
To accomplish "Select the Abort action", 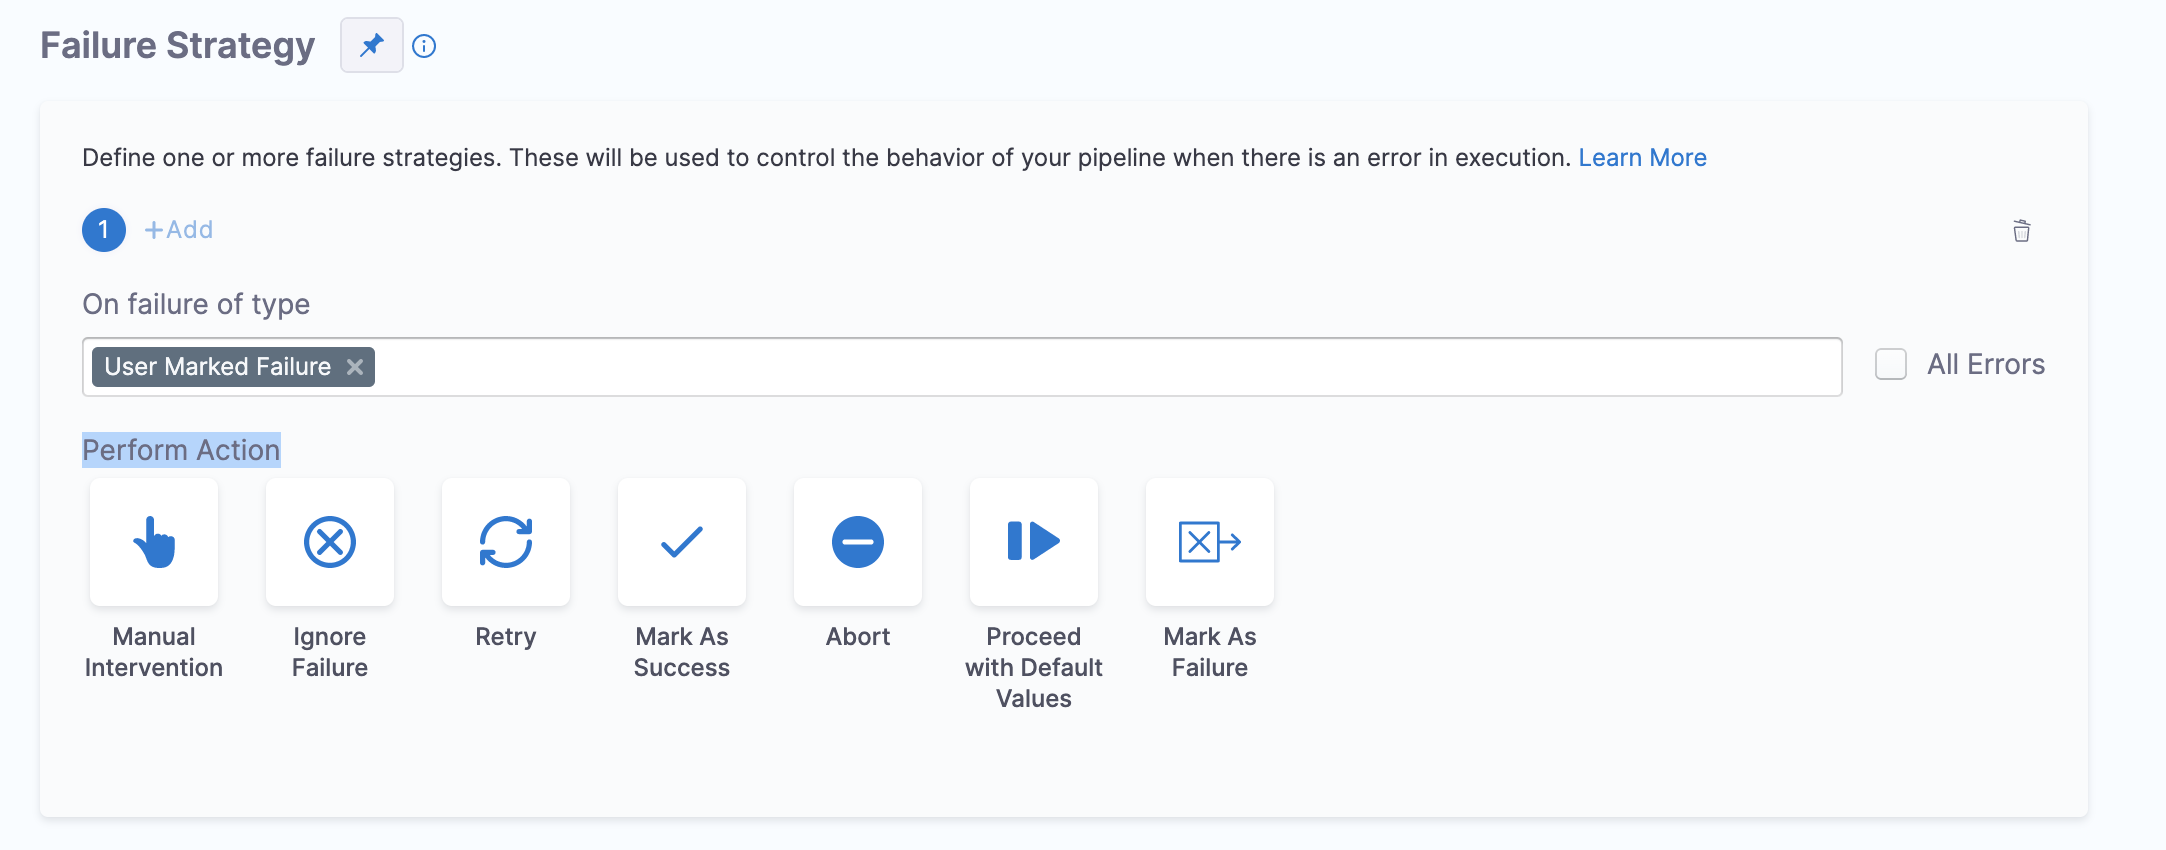I will [x=858, y=542].
